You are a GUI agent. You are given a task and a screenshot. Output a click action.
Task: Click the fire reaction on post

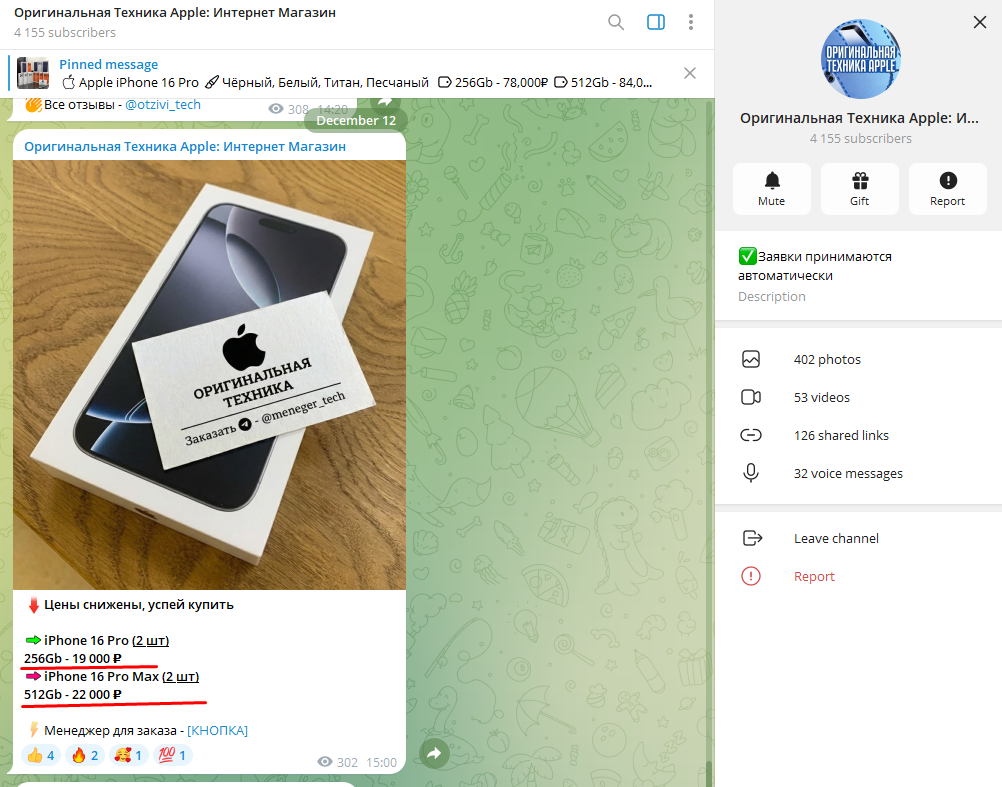[x=84, y=755]
